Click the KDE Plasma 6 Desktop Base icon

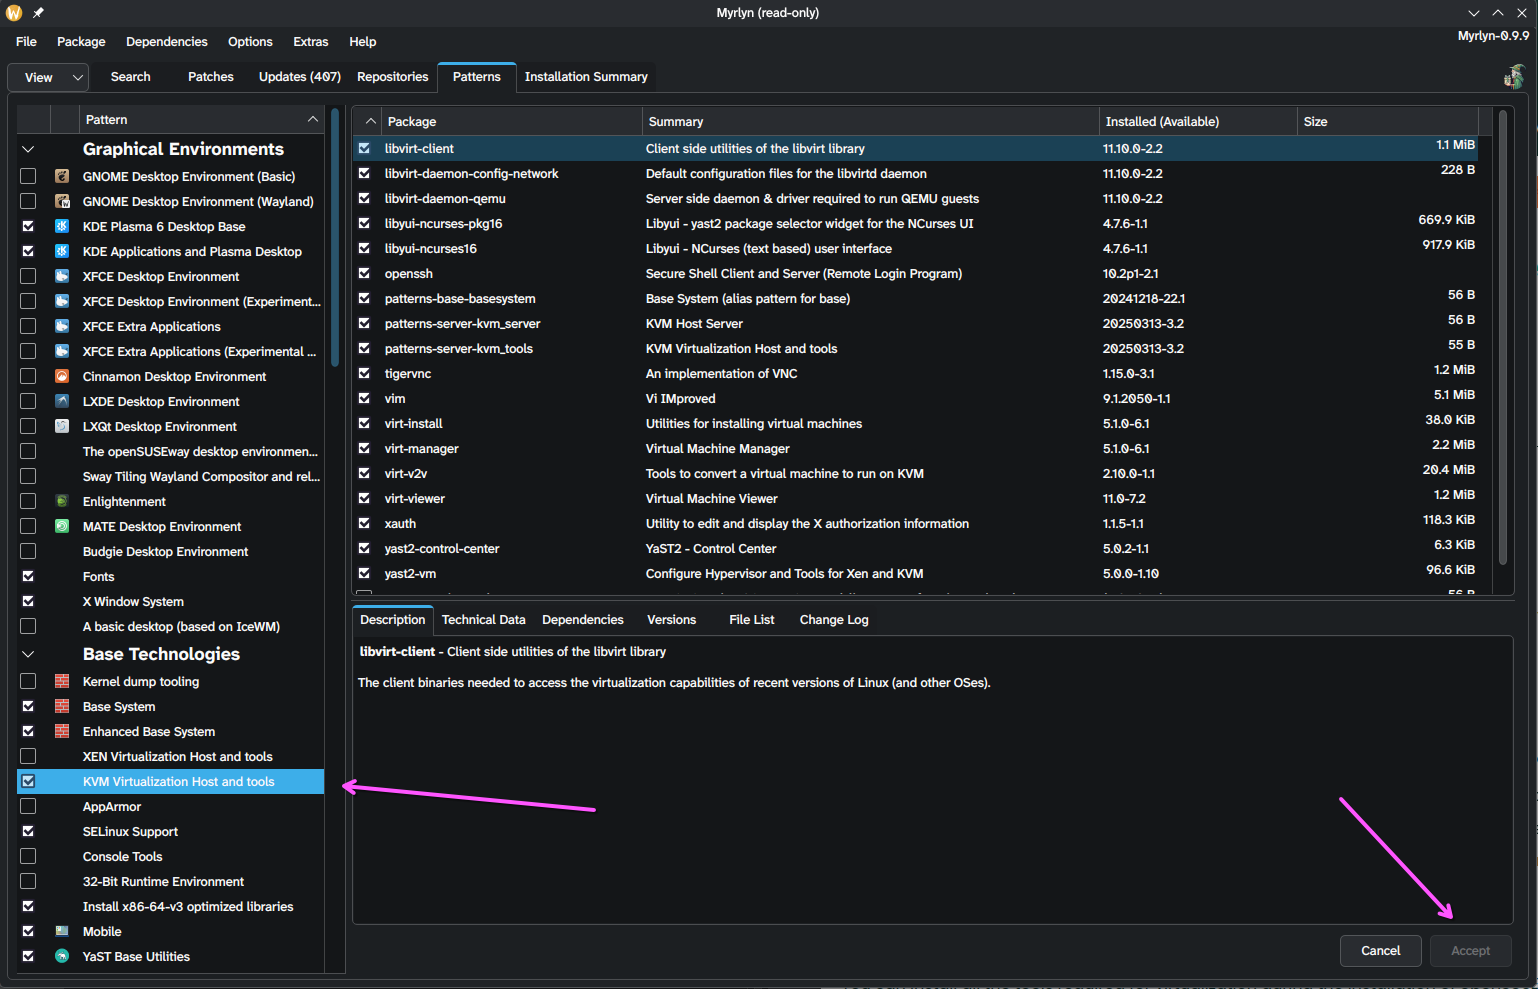click(62, 226)
